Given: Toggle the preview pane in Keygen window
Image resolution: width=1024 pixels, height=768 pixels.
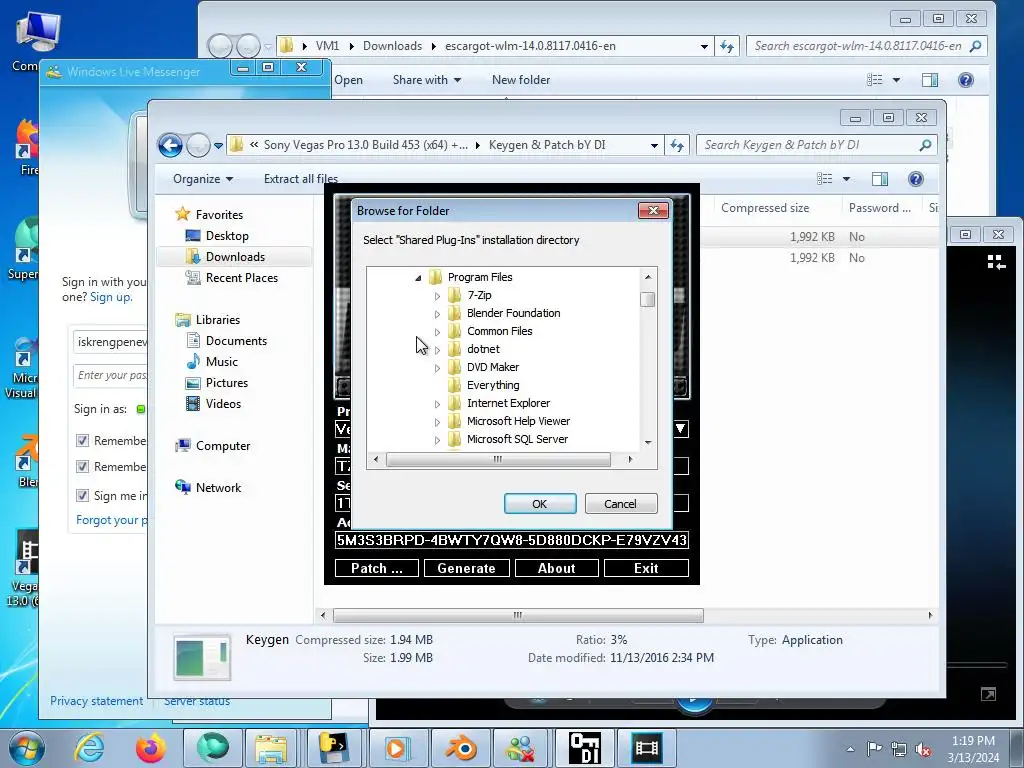Looking at the screenshot, I should (x=880, y=179).
